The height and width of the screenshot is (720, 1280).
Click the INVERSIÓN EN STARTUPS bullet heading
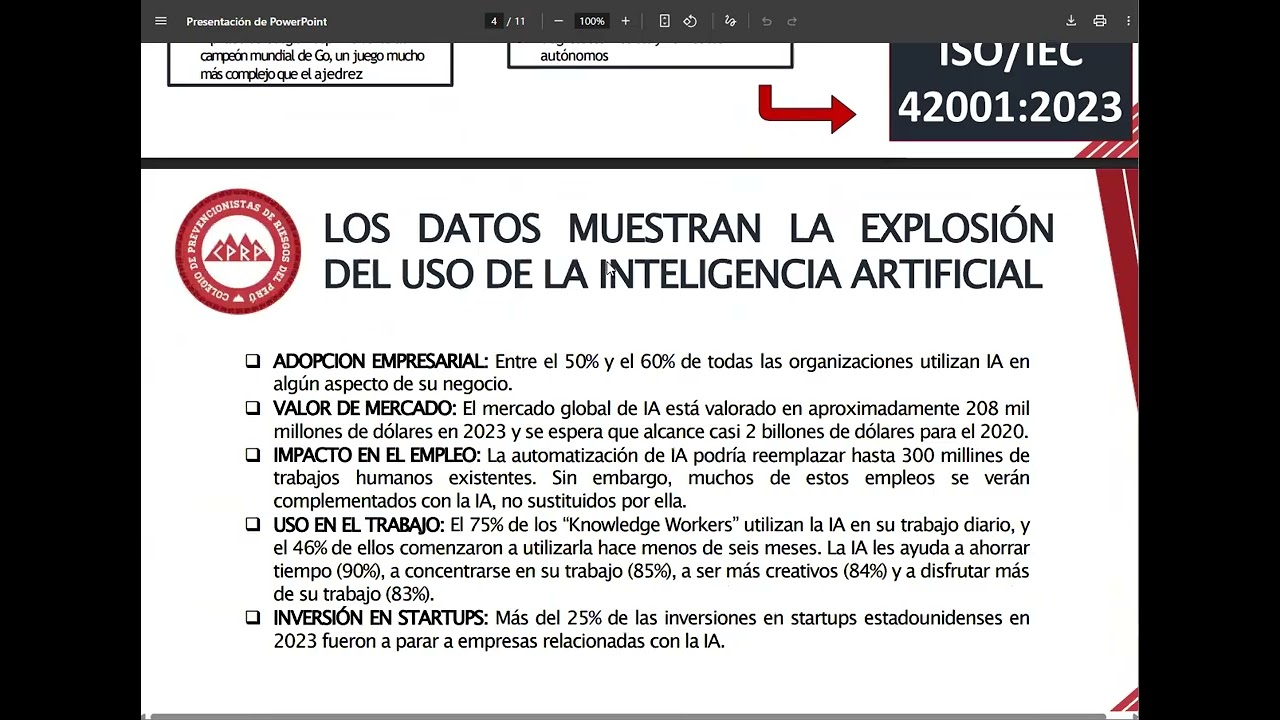click(x=380, y=618)
